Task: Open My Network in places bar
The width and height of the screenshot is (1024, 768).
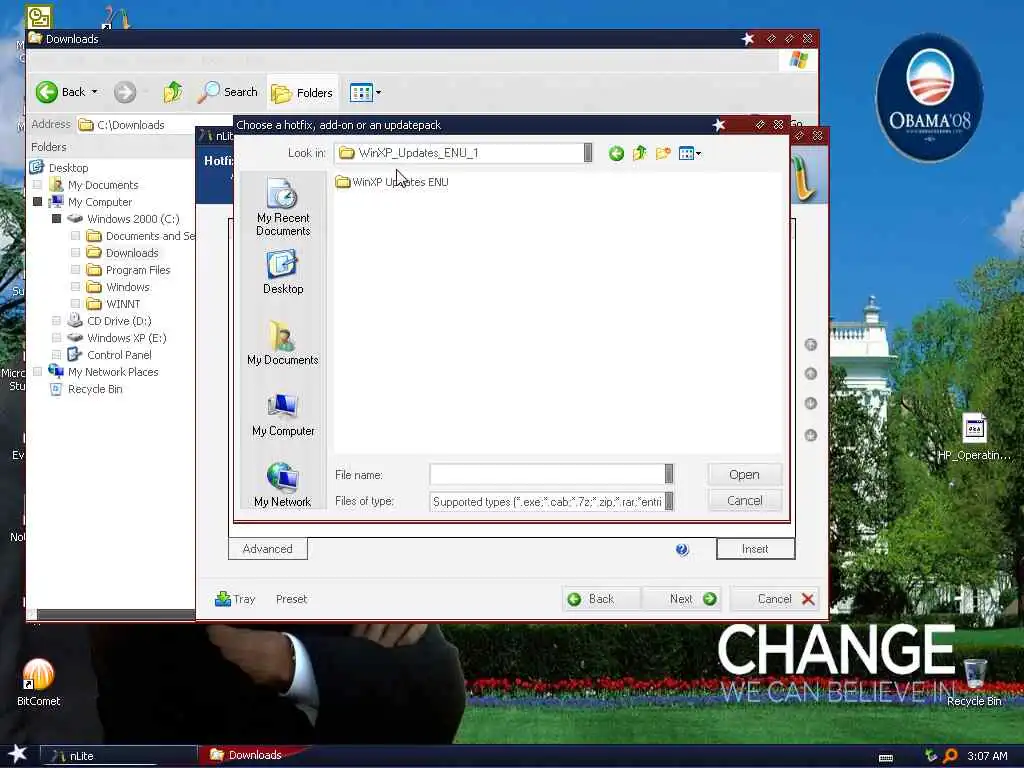Action: [x=283, y=485]
